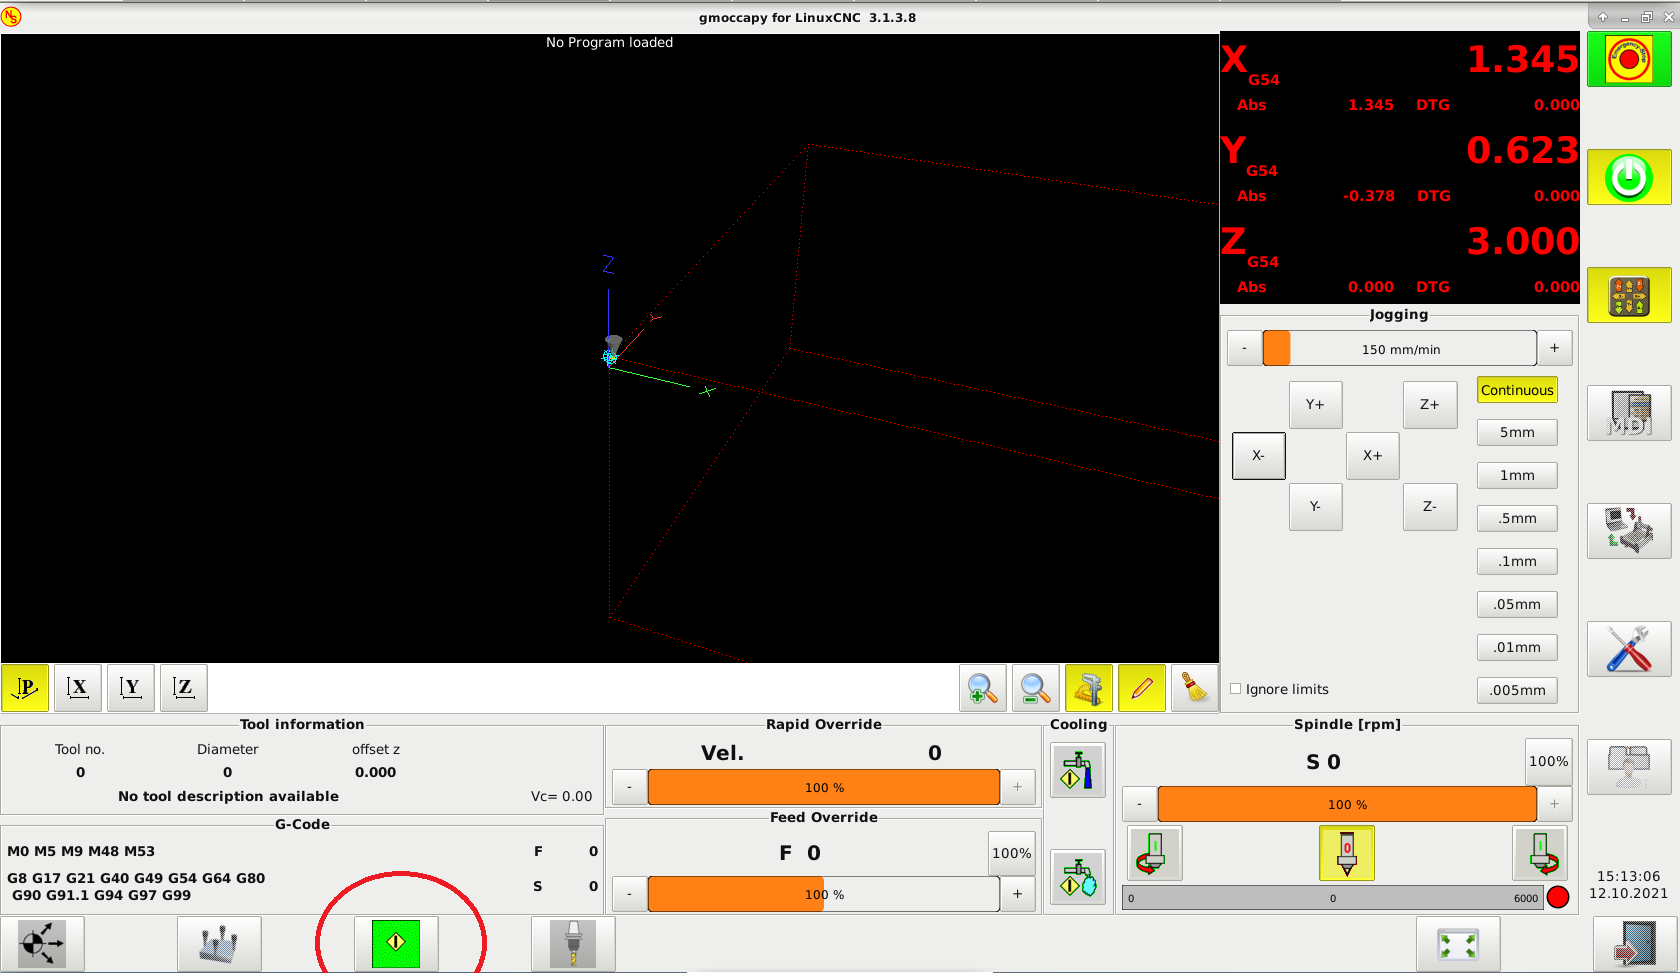
Task: Stop the spindle
Action: click(x=1346, y=853)
